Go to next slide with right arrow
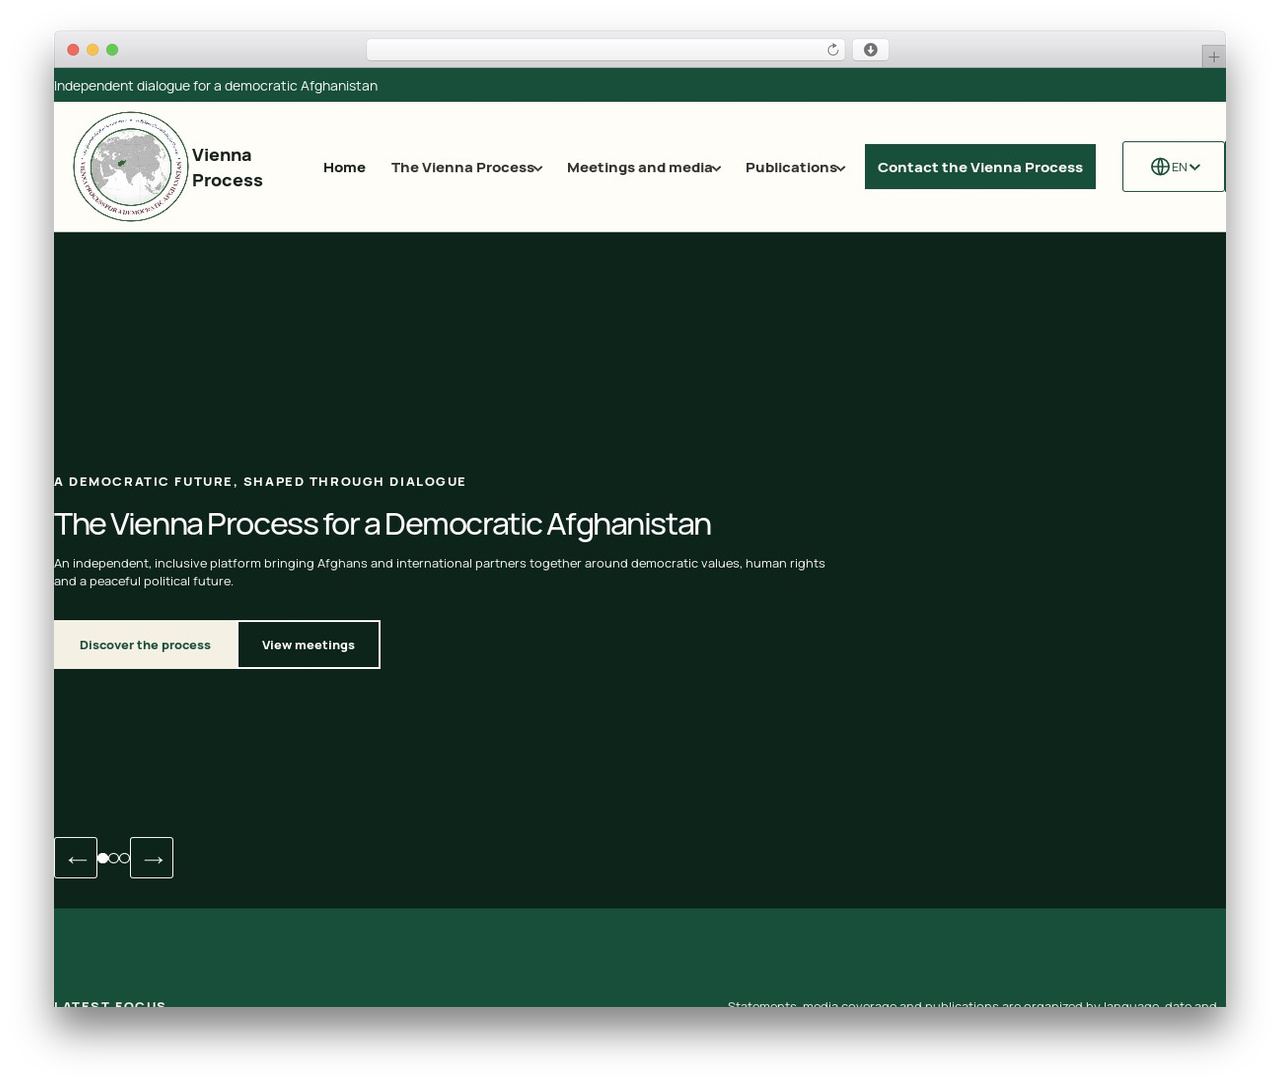The height and width of the screenshot is (1084, 1280). point(152,858)
